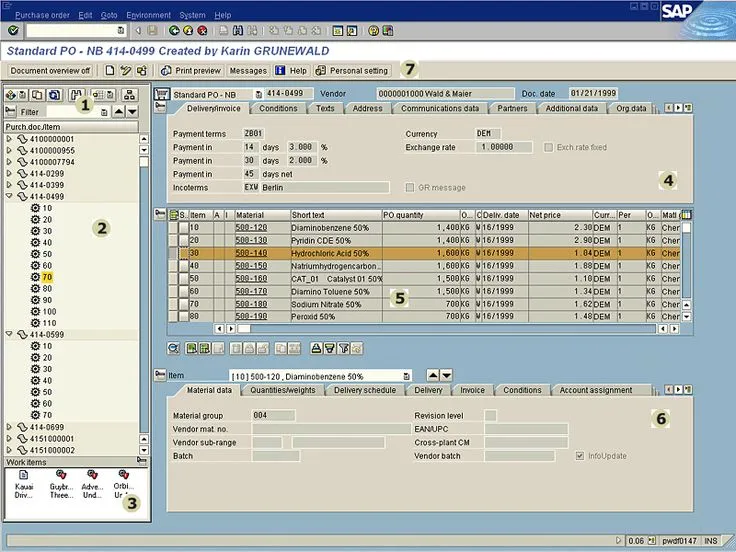Switch to the Partners header tab
736x552 pixels.
[x=512, y=108]
